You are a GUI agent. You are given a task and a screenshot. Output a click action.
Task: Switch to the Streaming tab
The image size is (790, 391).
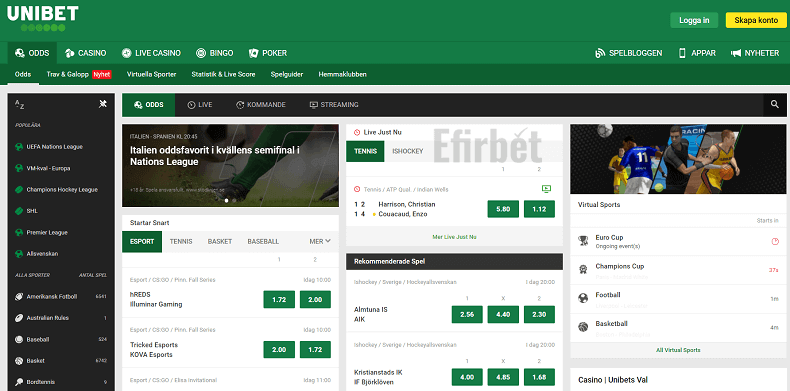click(334, 105)
